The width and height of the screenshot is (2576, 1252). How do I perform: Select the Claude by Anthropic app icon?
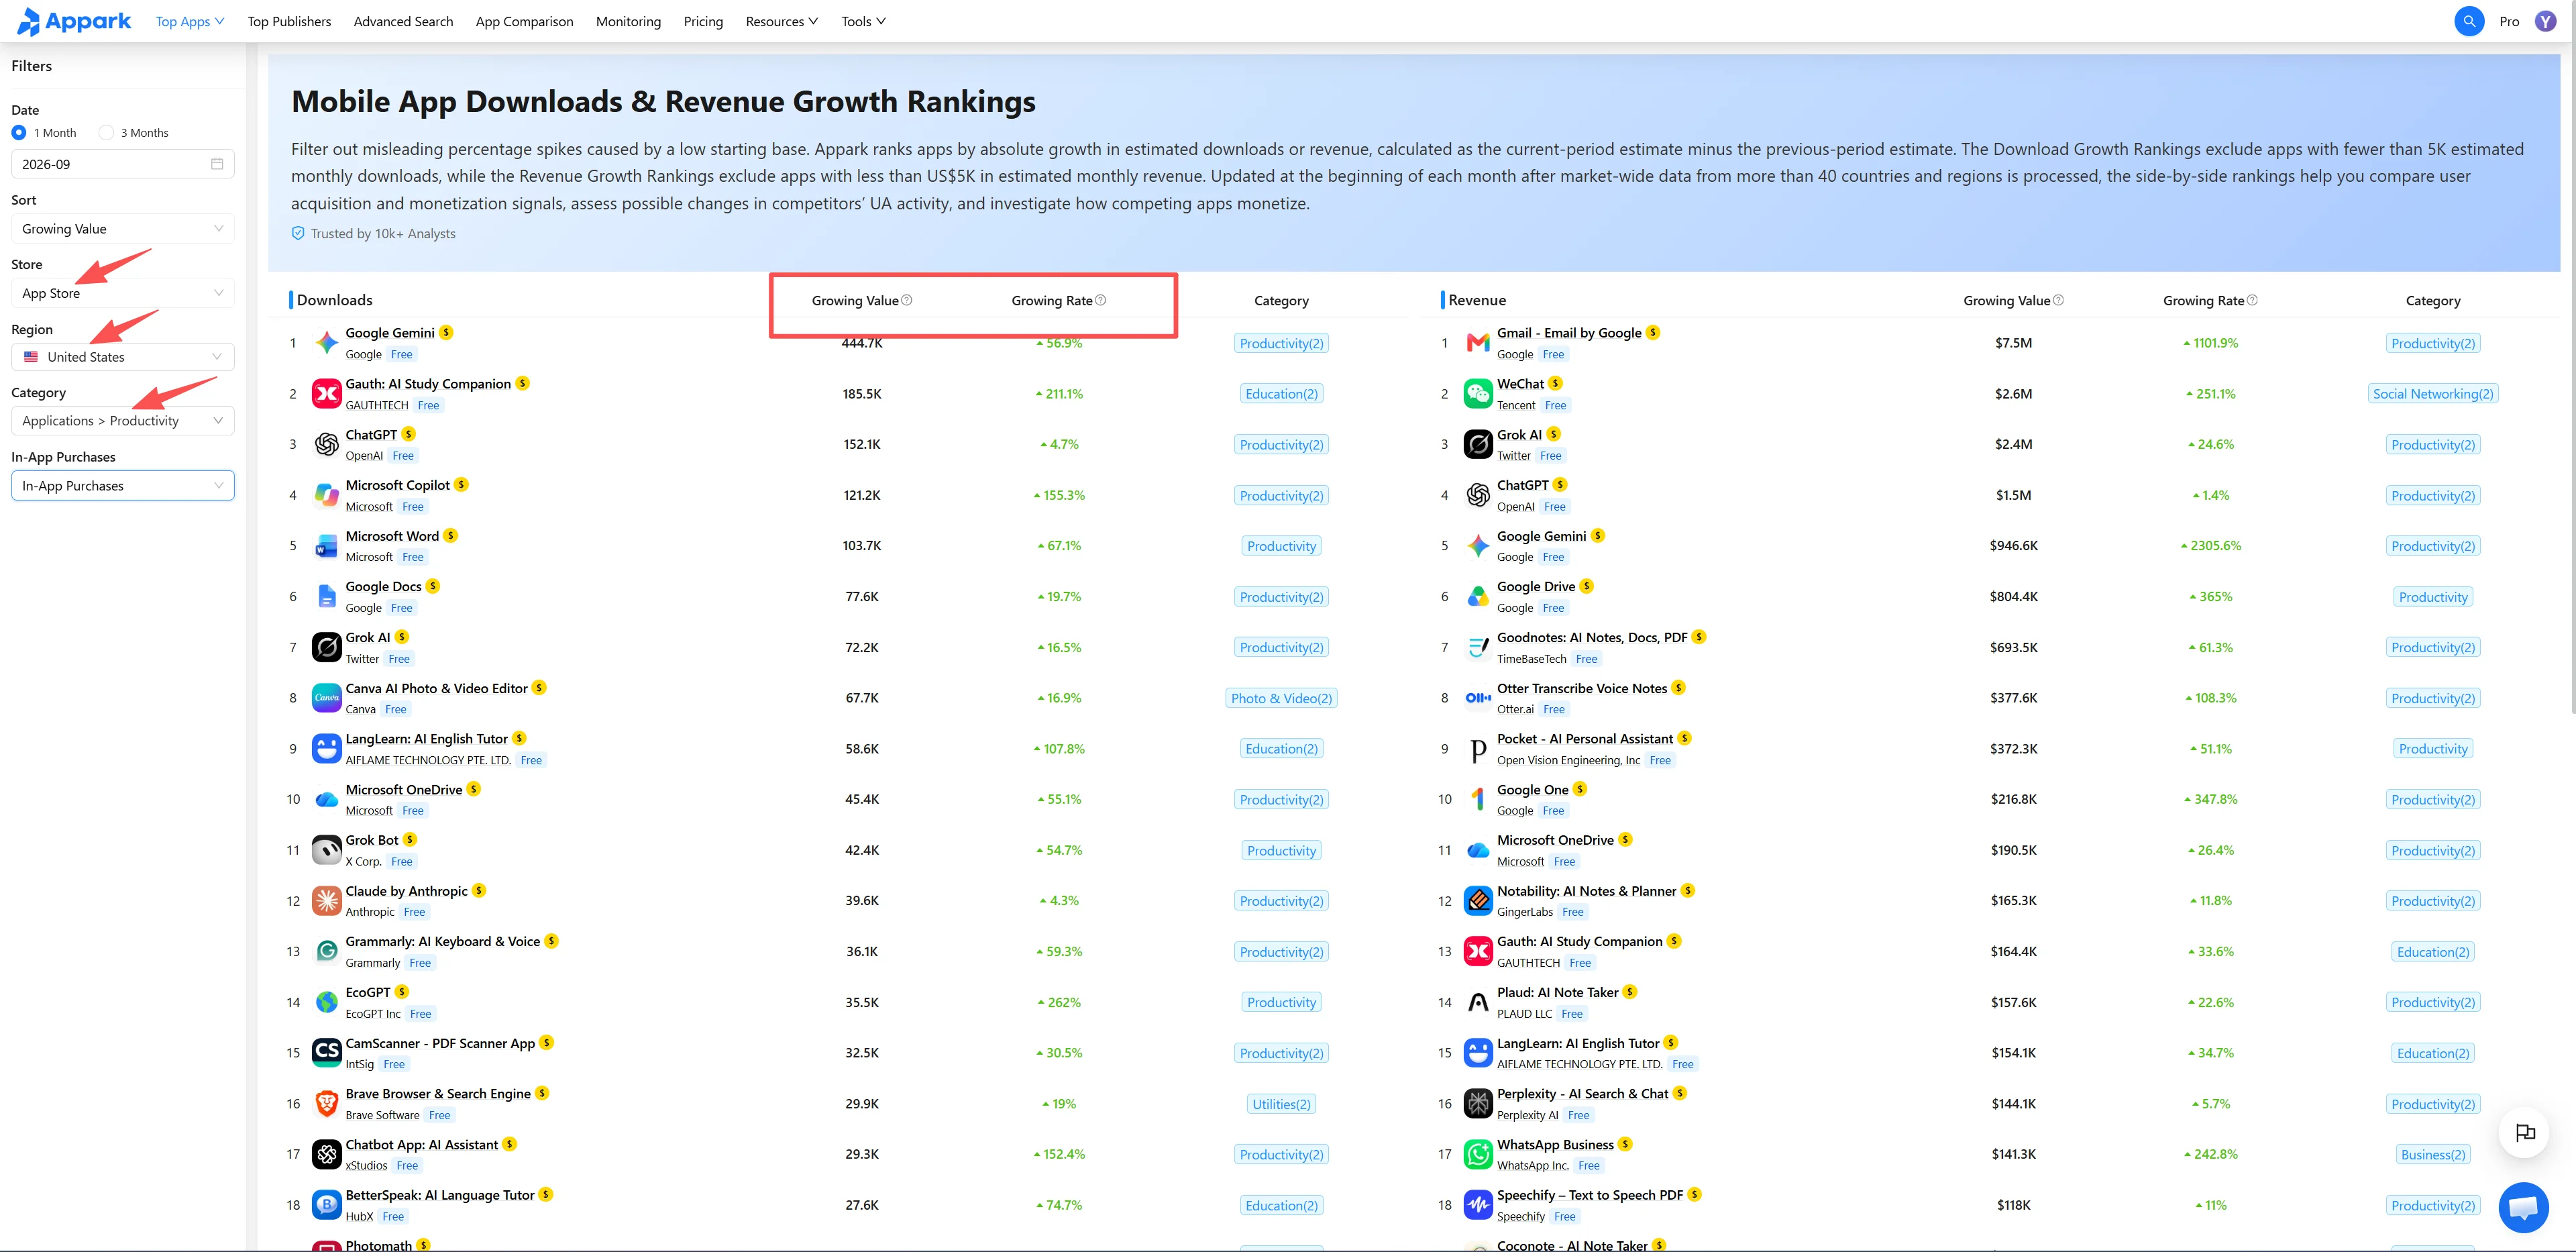pos(327,901)
